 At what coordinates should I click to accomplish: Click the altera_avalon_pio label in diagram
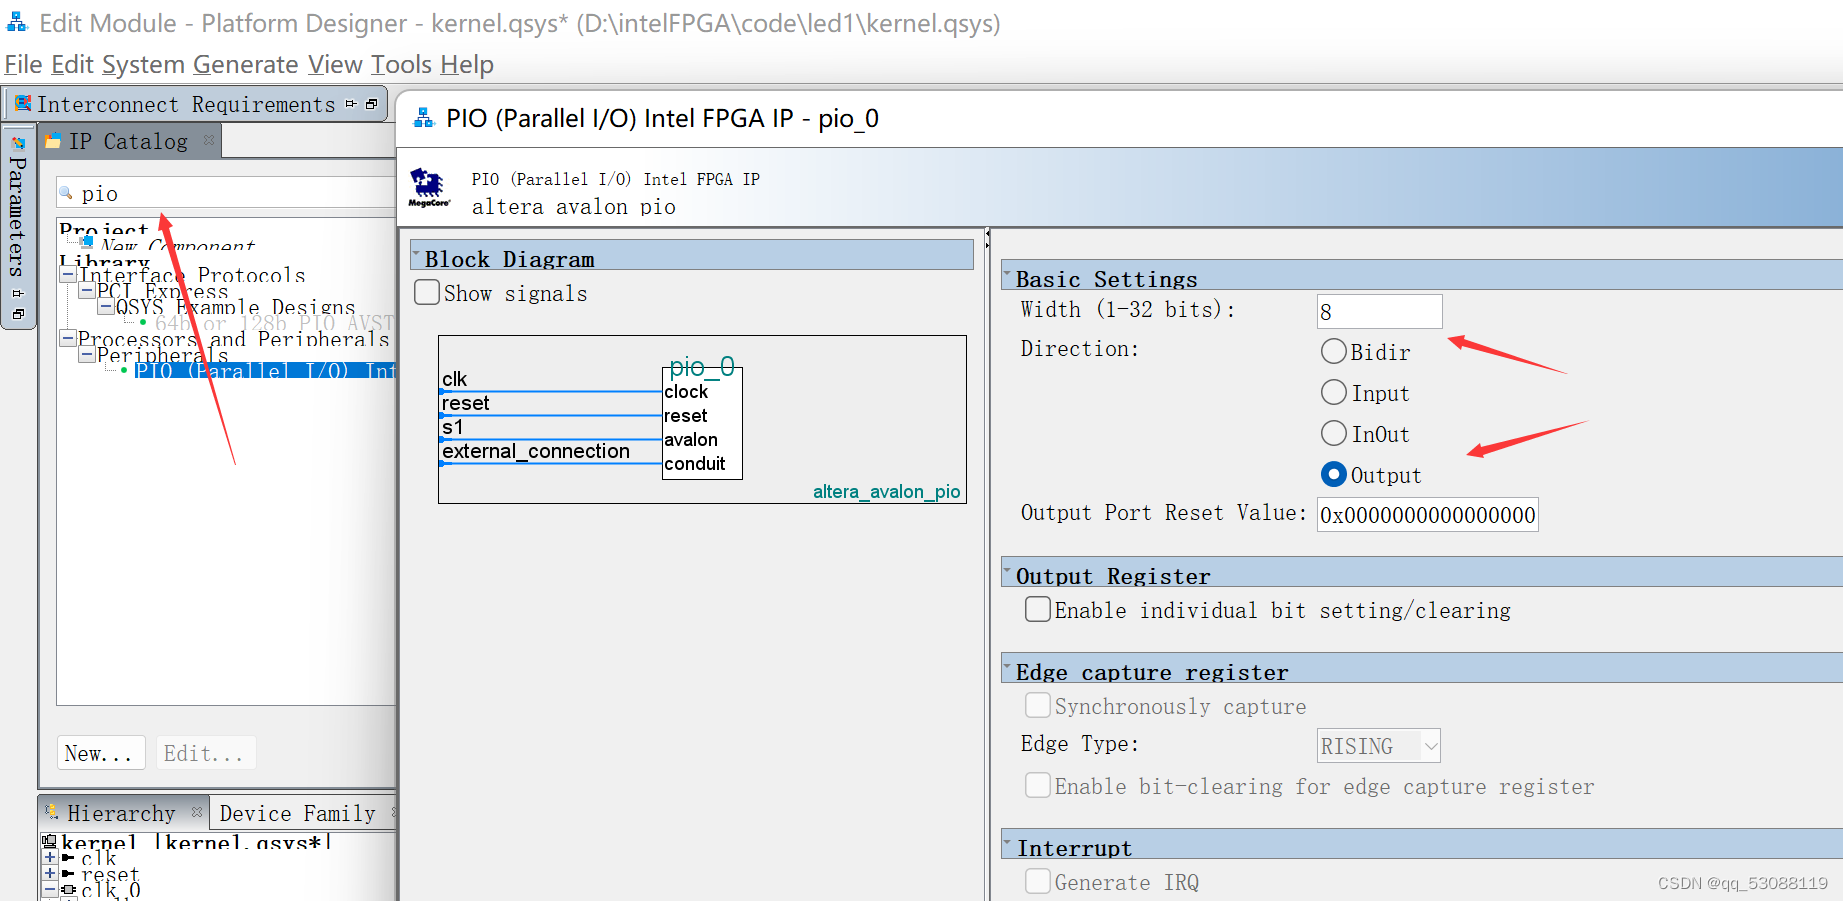click(886, 491)
